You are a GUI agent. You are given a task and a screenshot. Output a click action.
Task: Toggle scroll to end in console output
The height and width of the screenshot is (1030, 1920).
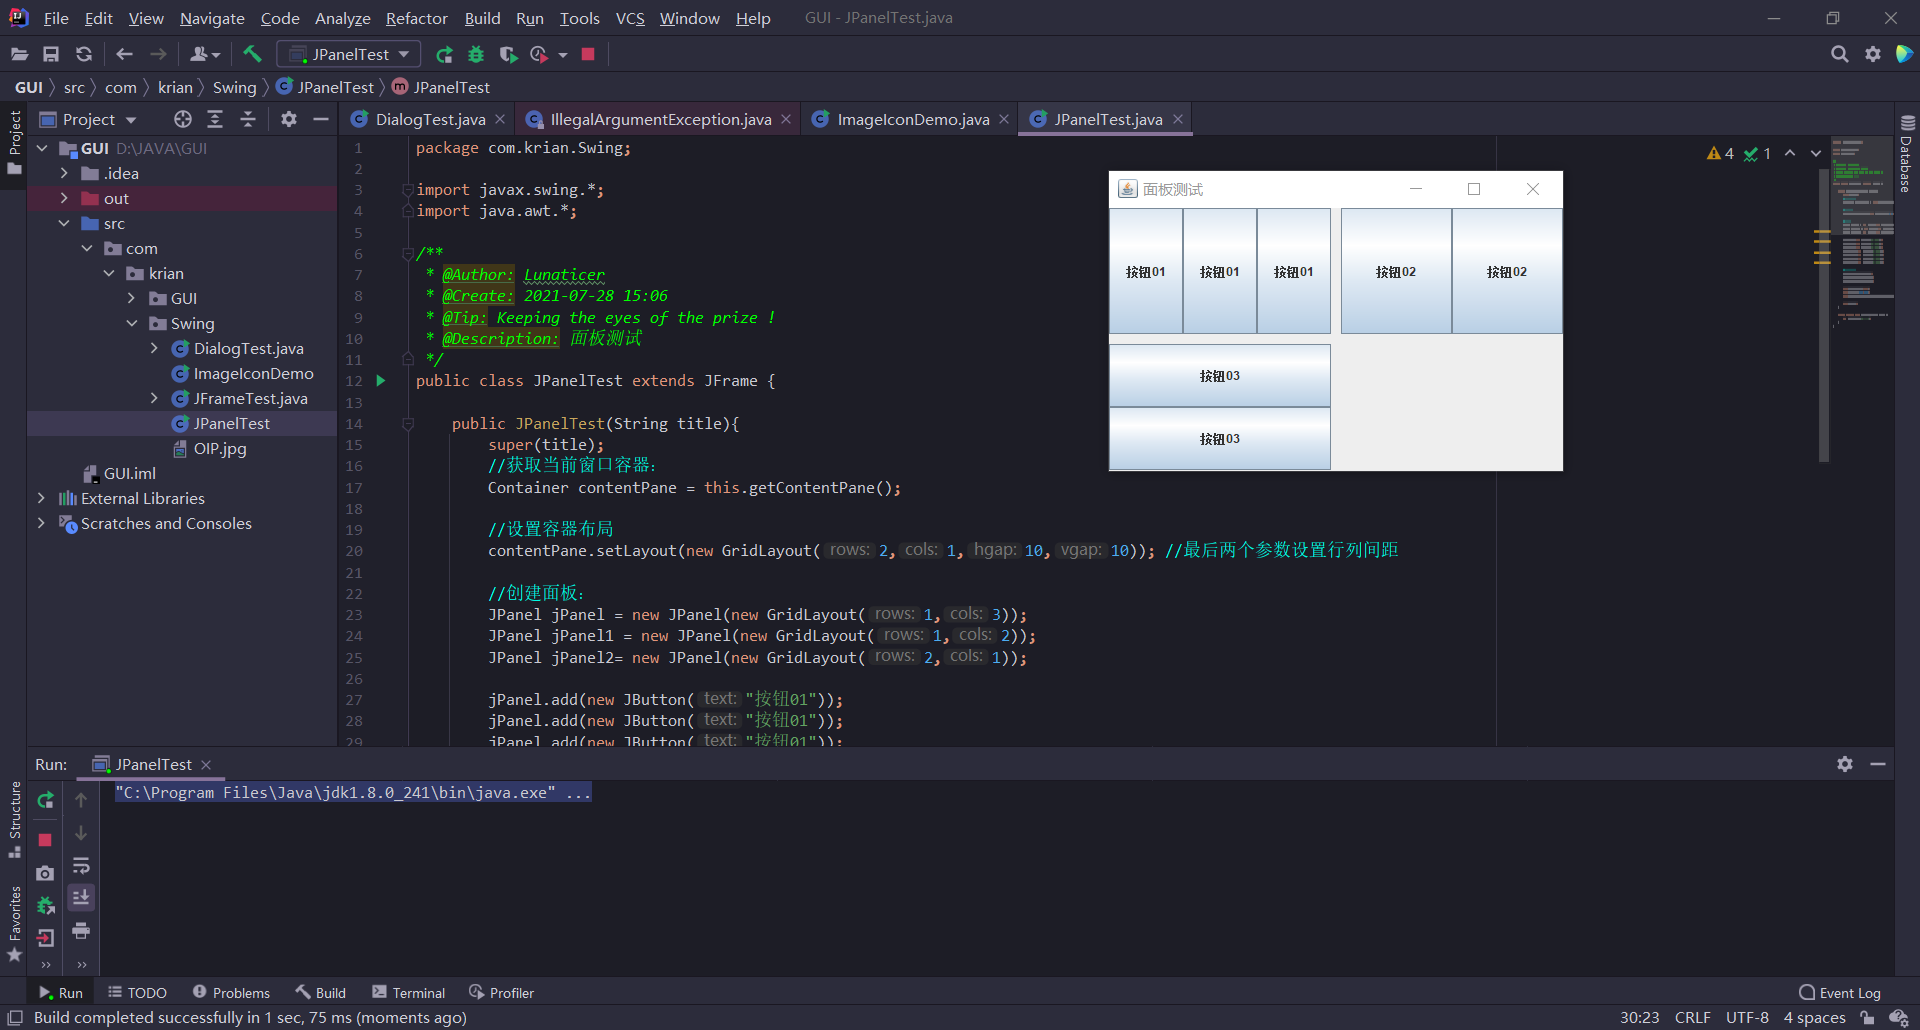pos(82,898)
